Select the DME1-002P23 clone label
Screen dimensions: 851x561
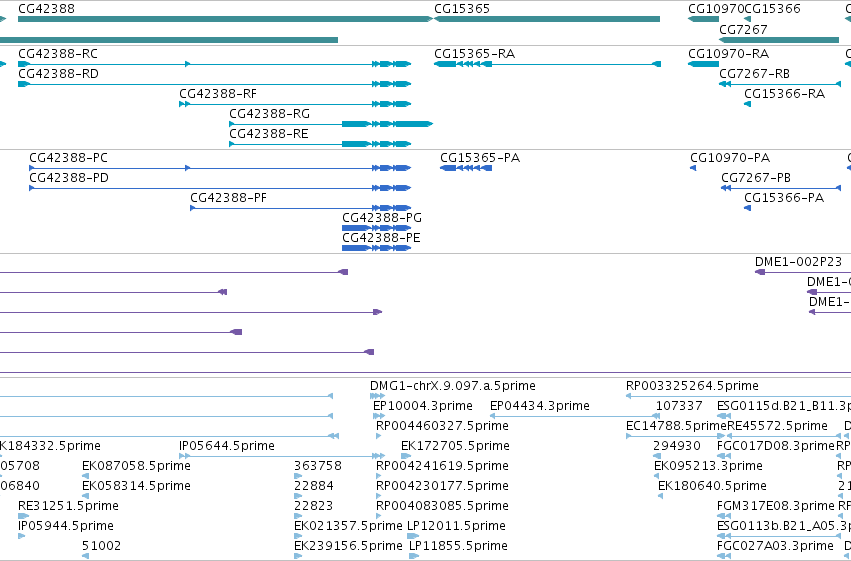tap(798, 262)
